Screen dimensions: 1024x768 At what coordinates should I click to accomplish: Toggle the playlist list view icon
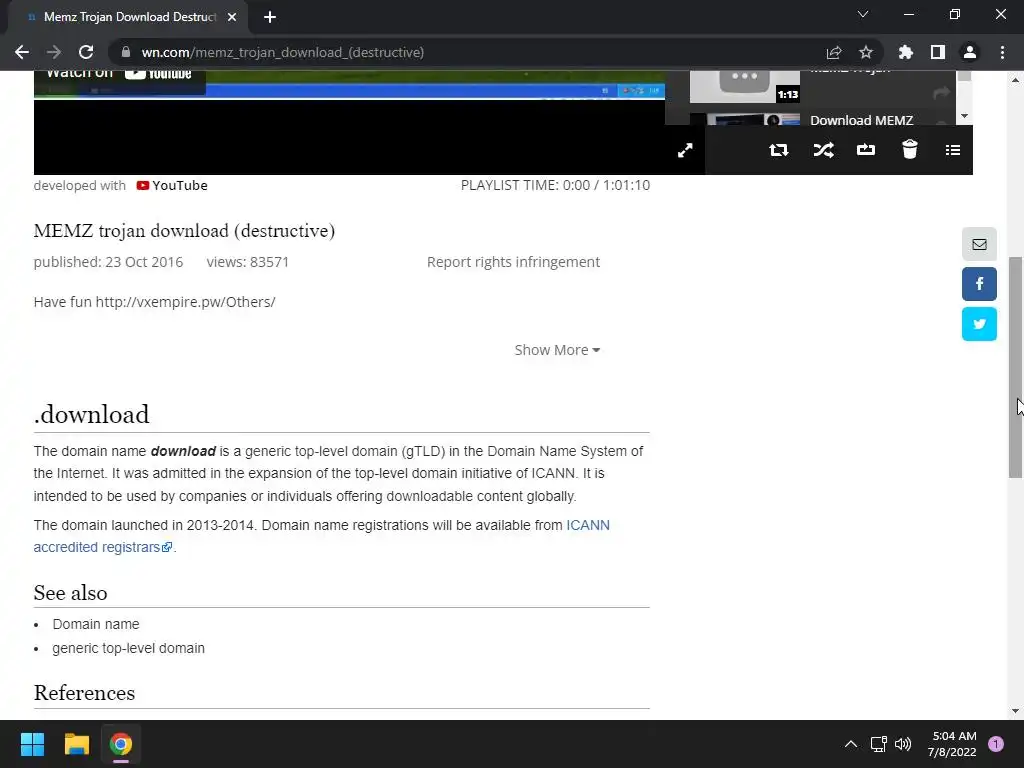(953, 150)
